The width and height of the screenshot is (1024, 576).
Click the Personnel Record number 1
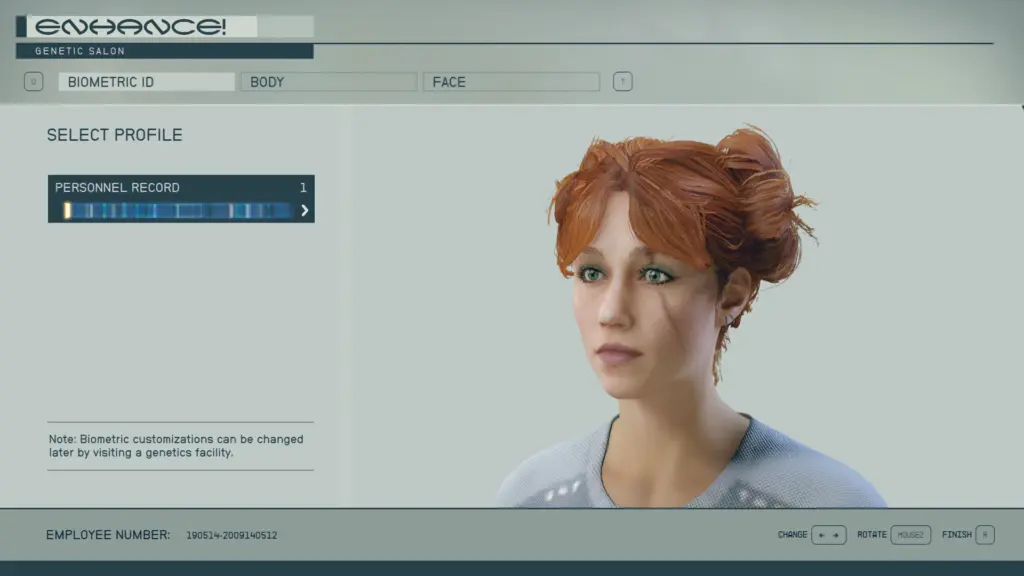click(x=303, y=188)
